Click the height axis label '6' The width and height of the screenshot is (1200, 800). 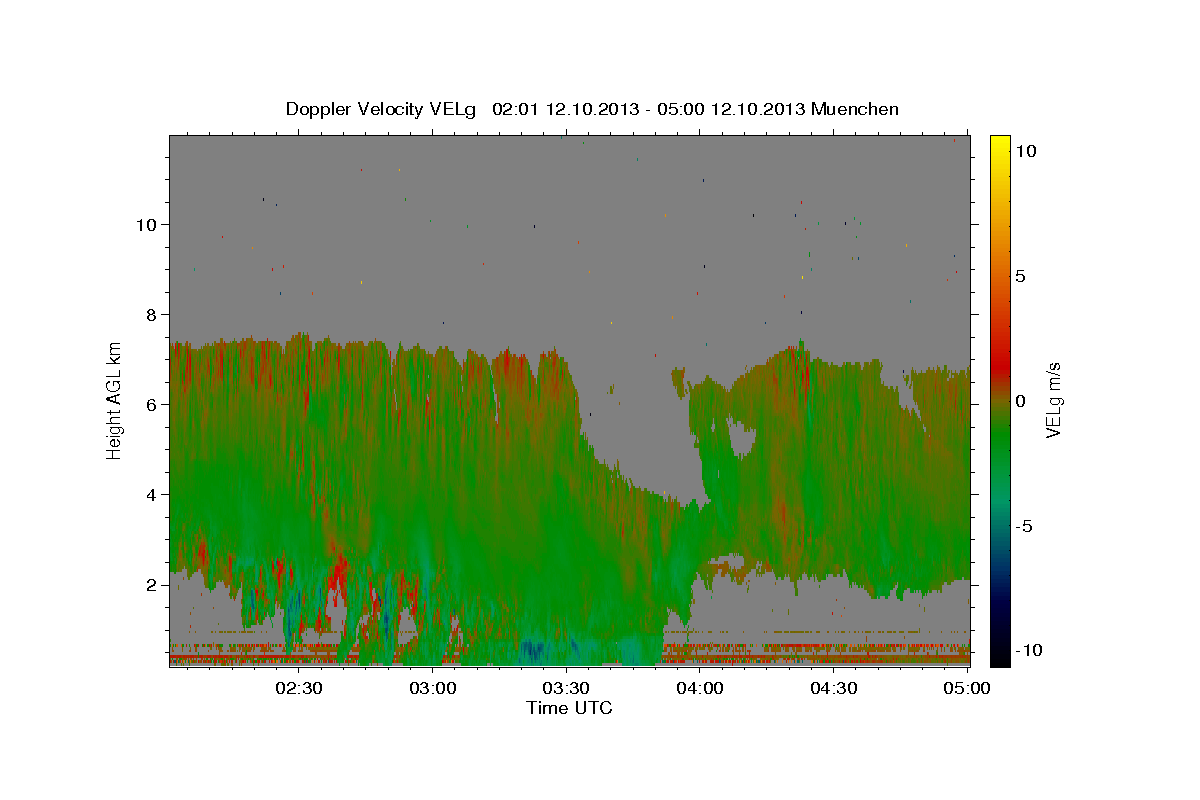coord(149,404)
